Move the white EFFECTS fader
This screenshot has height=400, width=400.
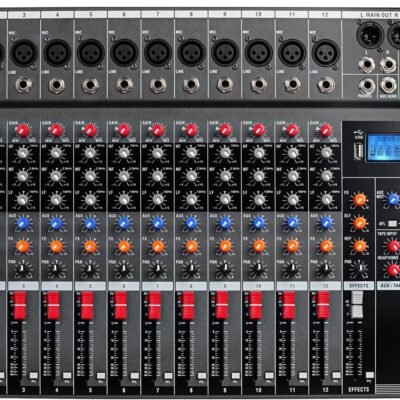(x=357, y=304)
